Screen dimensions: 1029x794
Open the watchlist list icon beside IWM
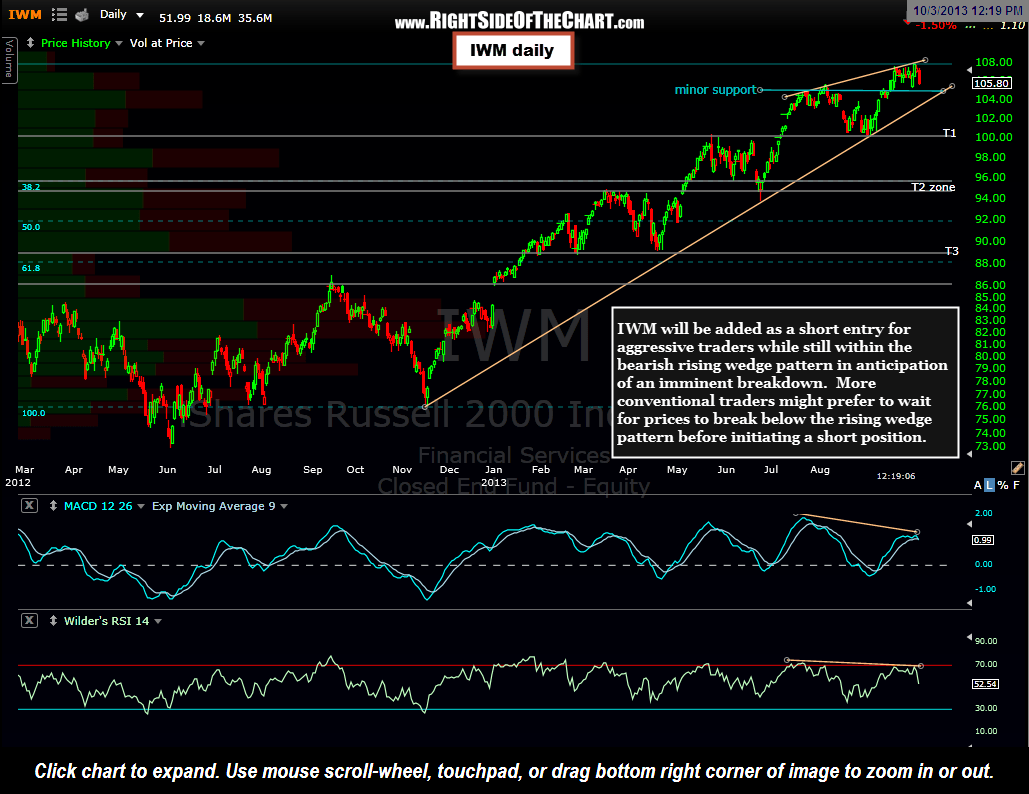pyautogui.click(x=59, y=14)
